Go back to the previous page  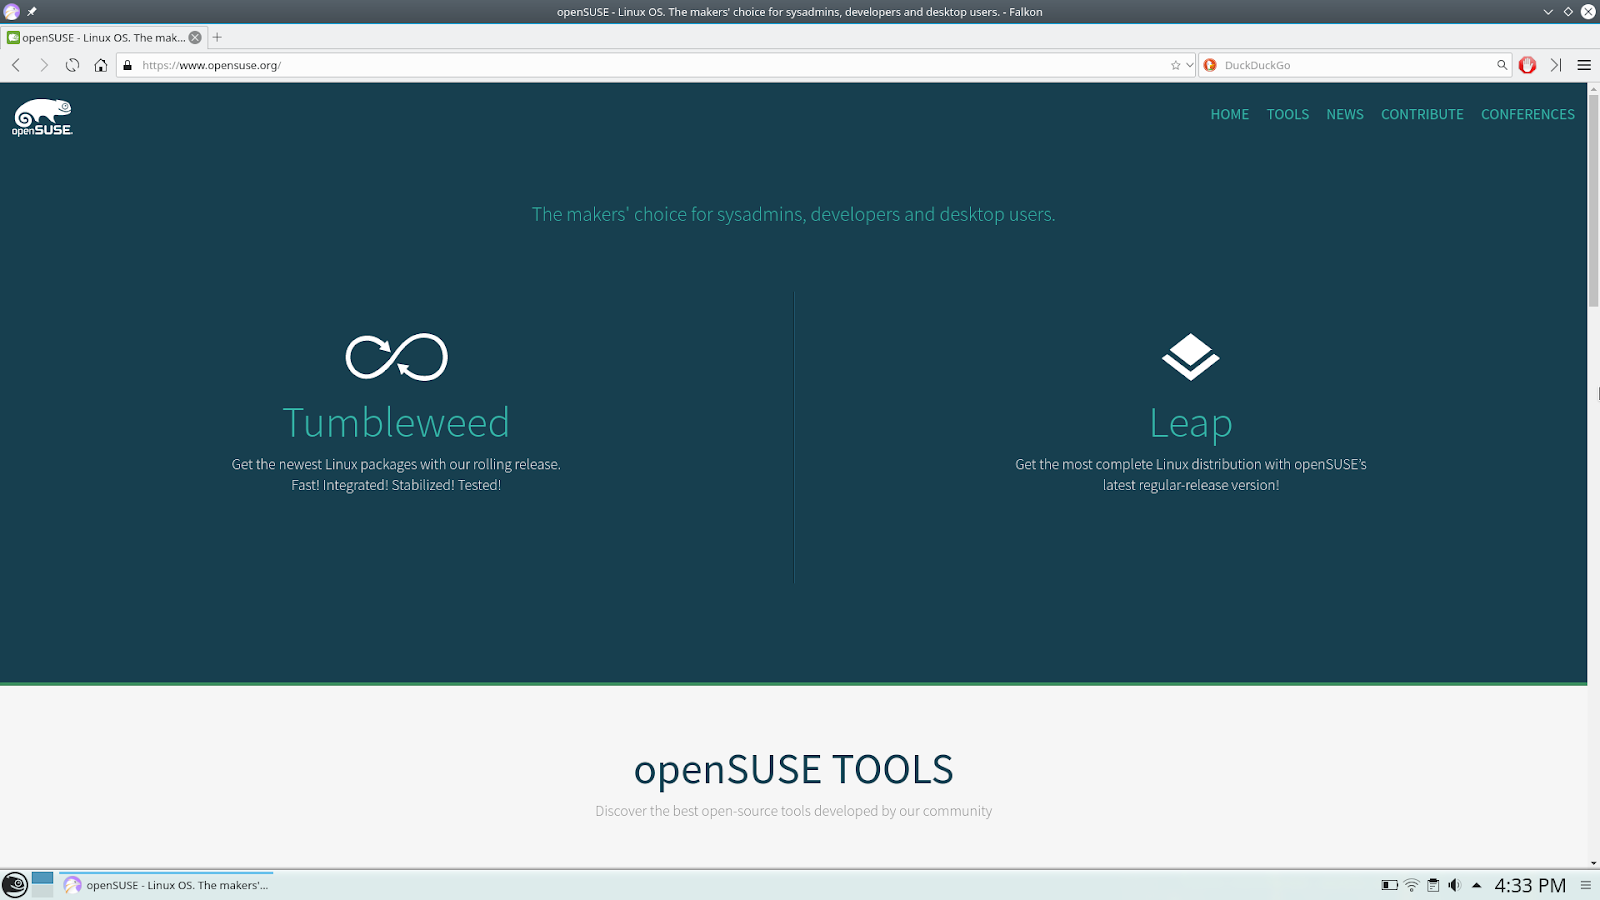click(x=16, y=65)
